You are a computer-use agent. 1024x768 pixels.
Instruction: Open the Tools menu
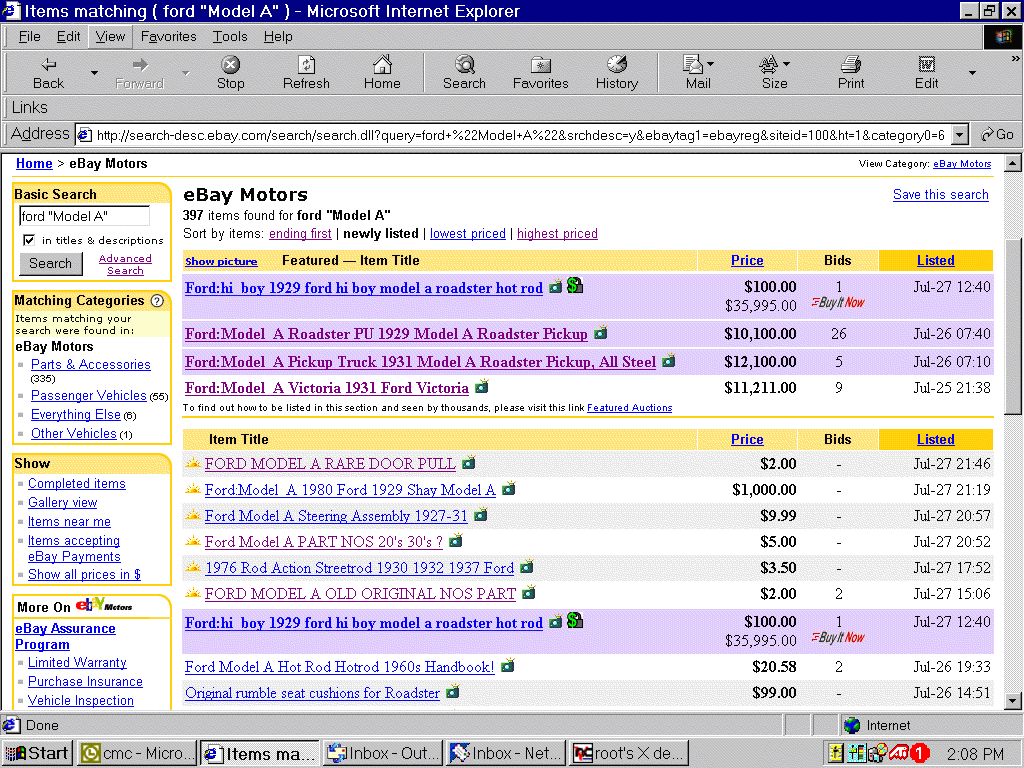(229, 36)
